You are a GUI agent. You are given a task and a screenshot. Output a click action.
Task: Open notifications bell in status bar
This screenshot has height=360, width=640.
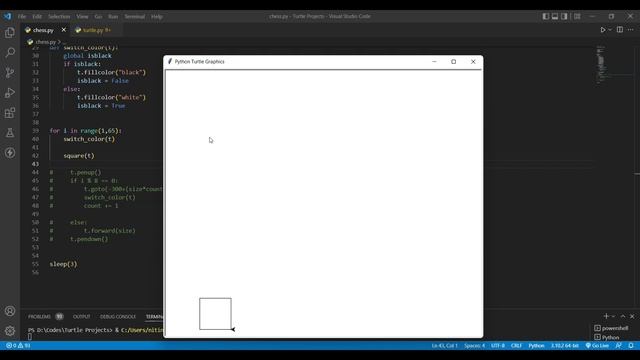(631, 346)
